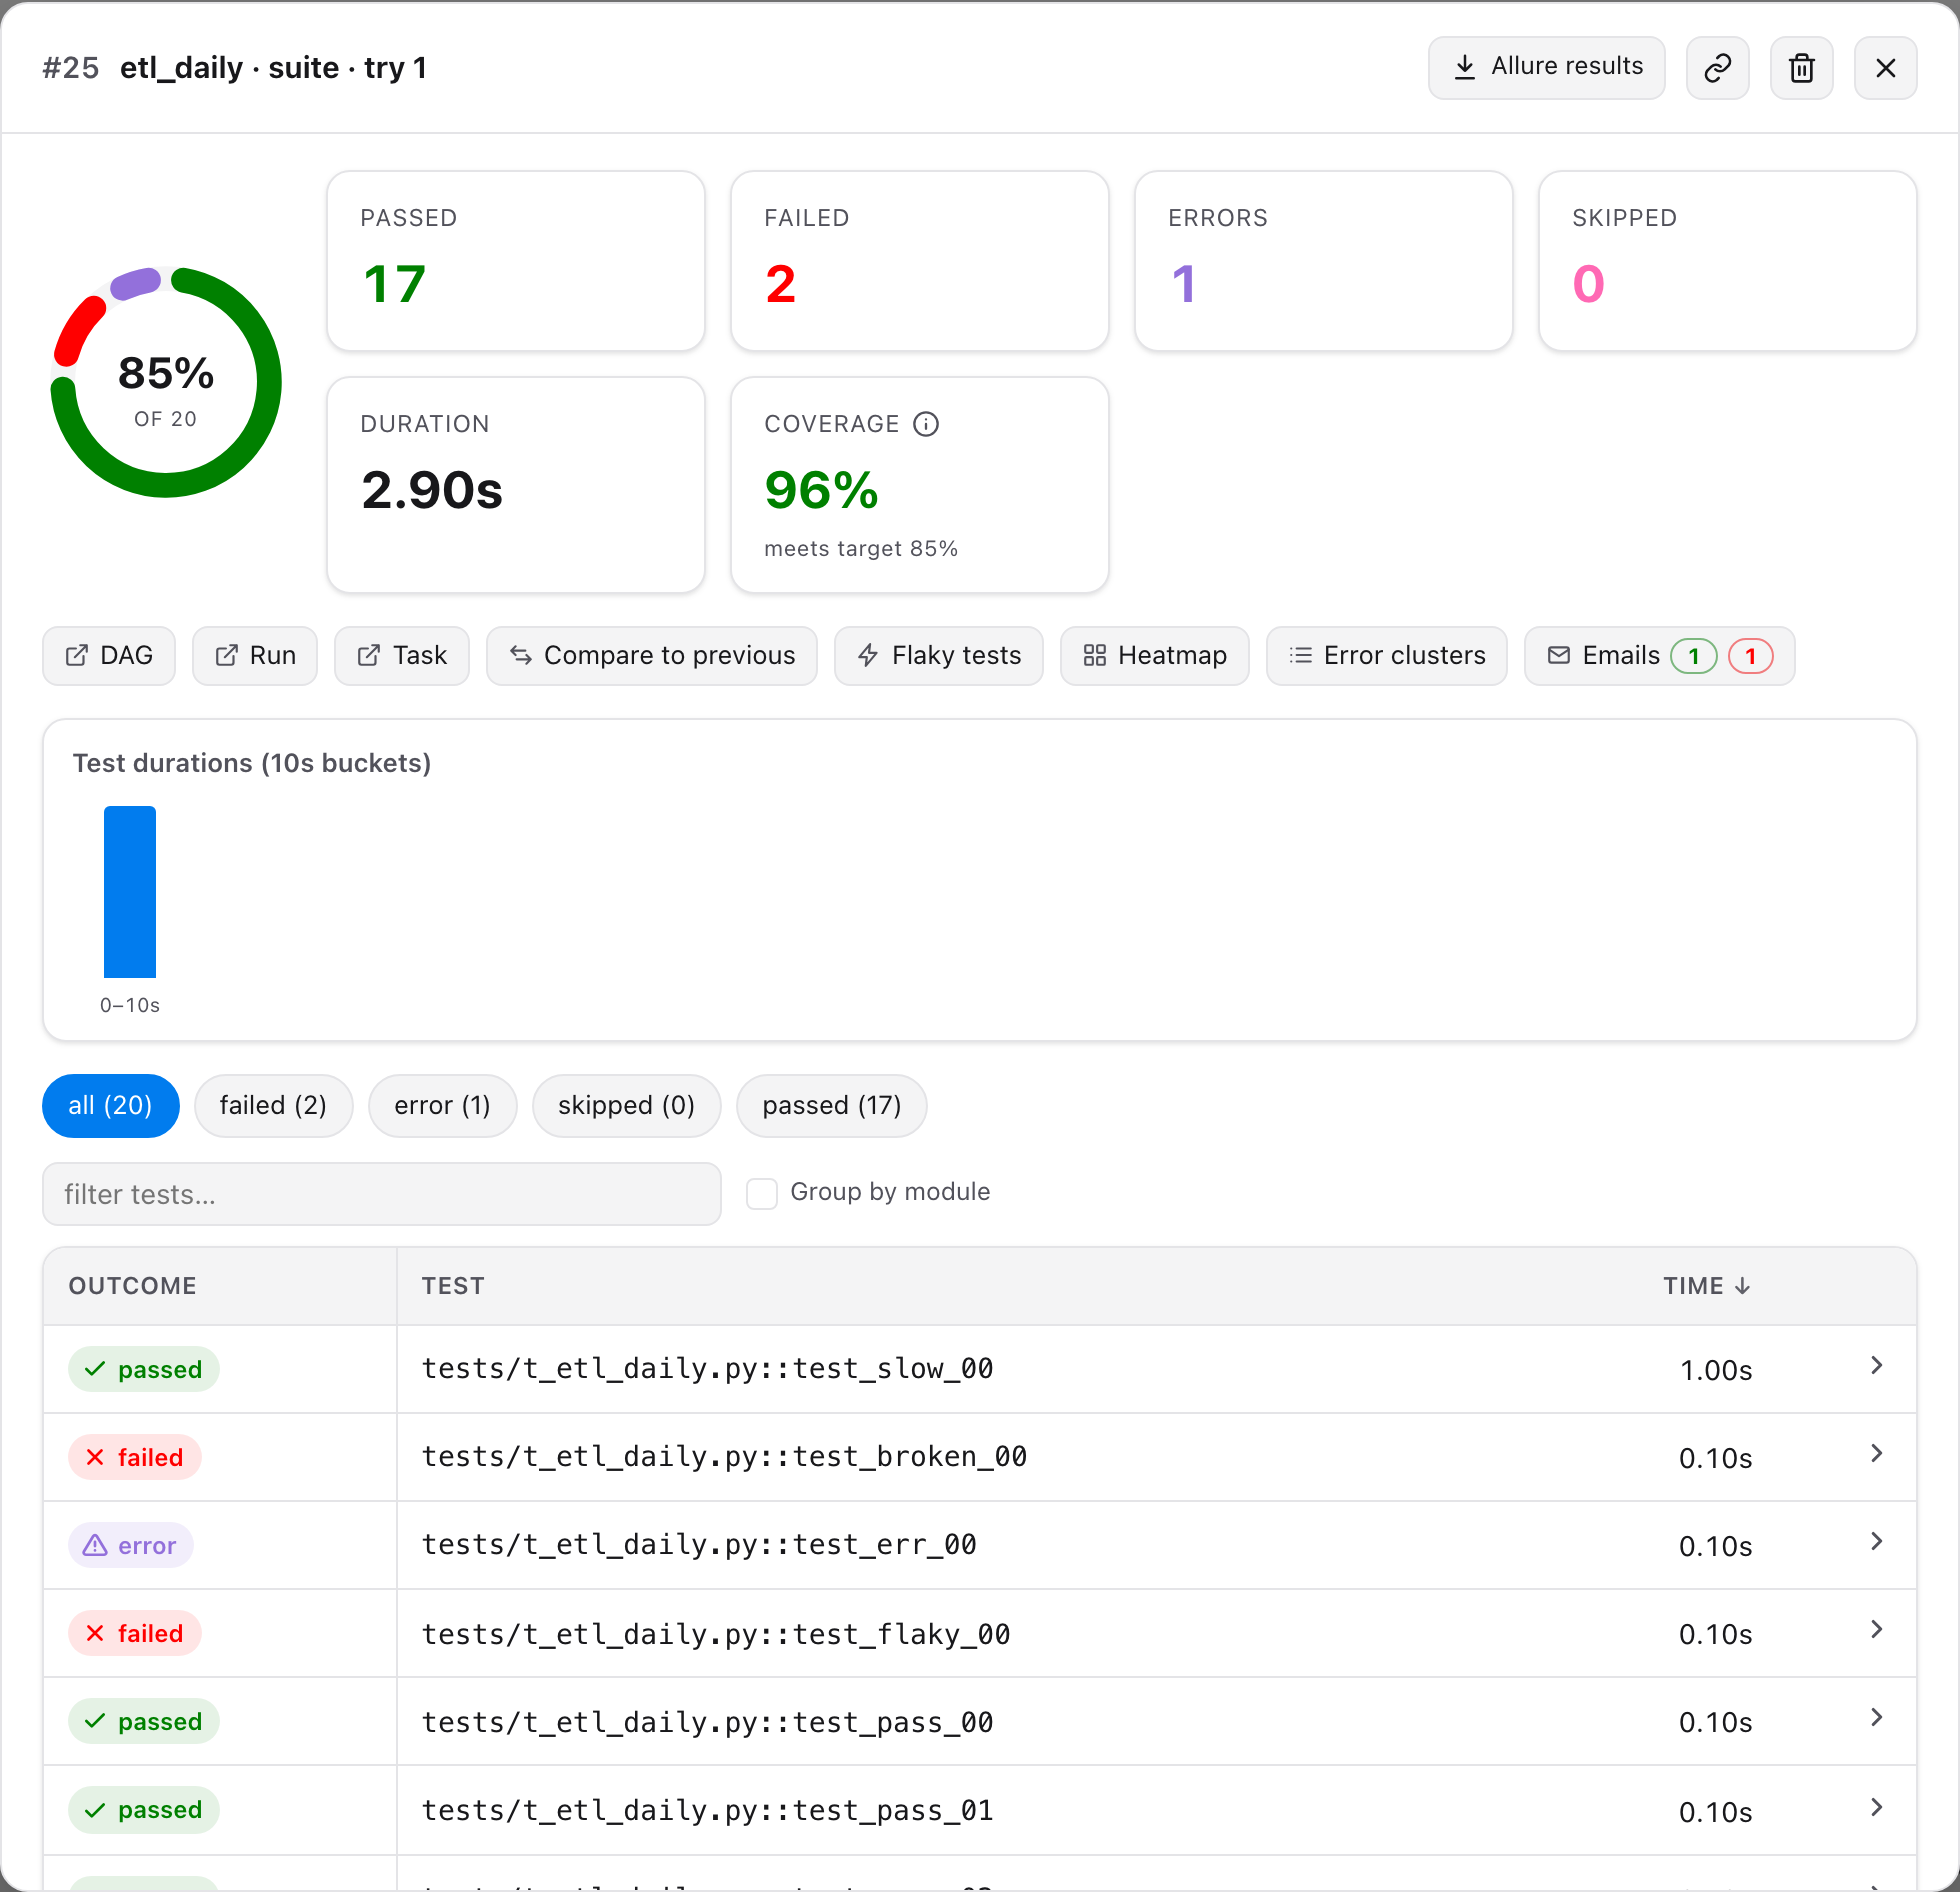Expand the test_slow_00 row chevron

[x=1876, y=1366]
